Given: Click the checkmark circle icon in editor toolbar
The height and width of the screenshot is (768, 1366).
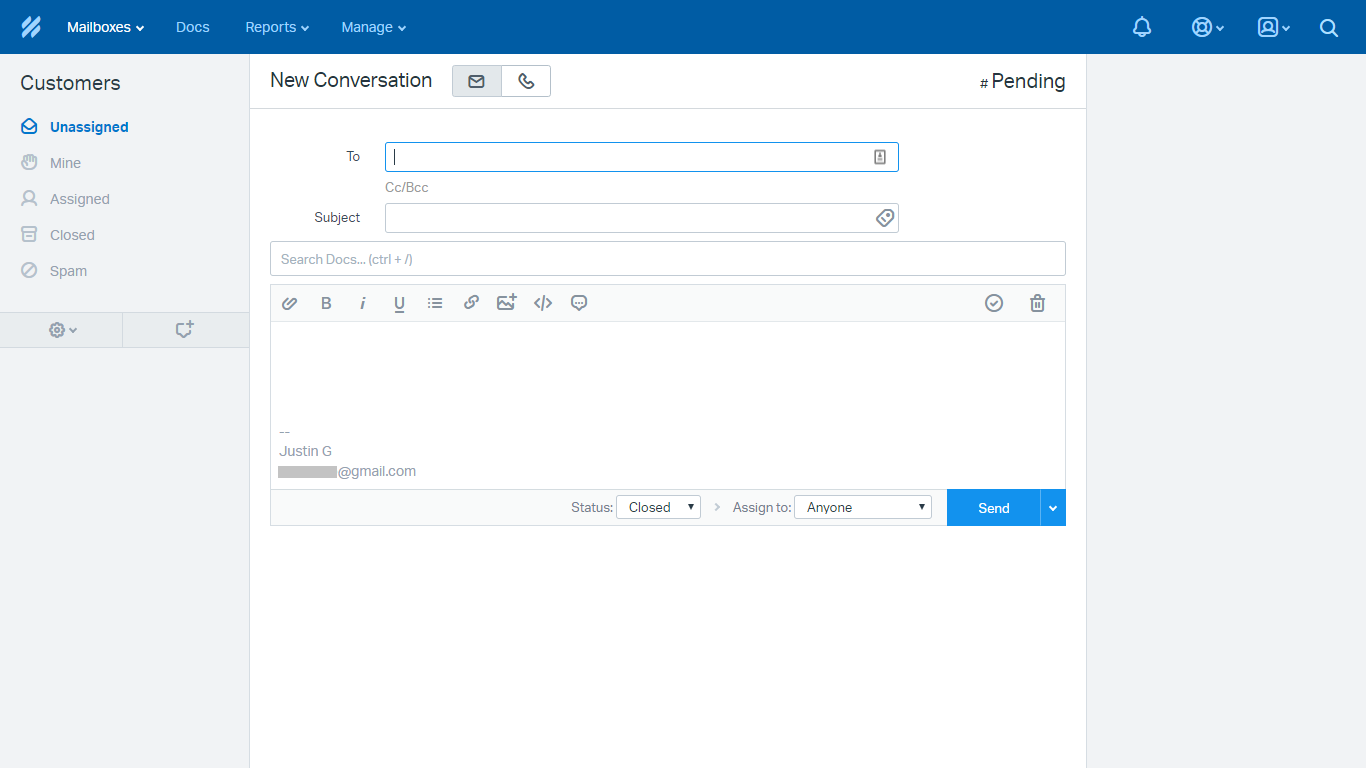Looking at the screenshot, I should (994, 303).
